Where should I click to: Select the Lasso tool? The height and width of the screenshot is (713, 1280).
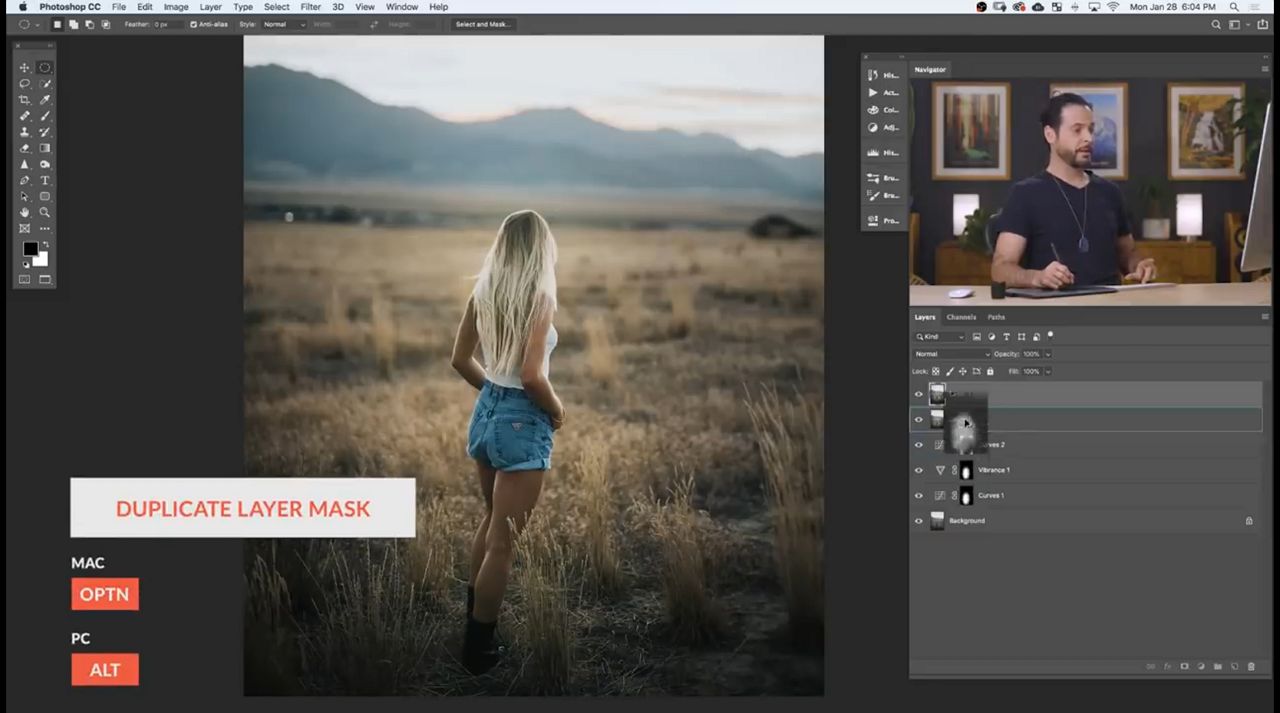(x=25, y=84)
